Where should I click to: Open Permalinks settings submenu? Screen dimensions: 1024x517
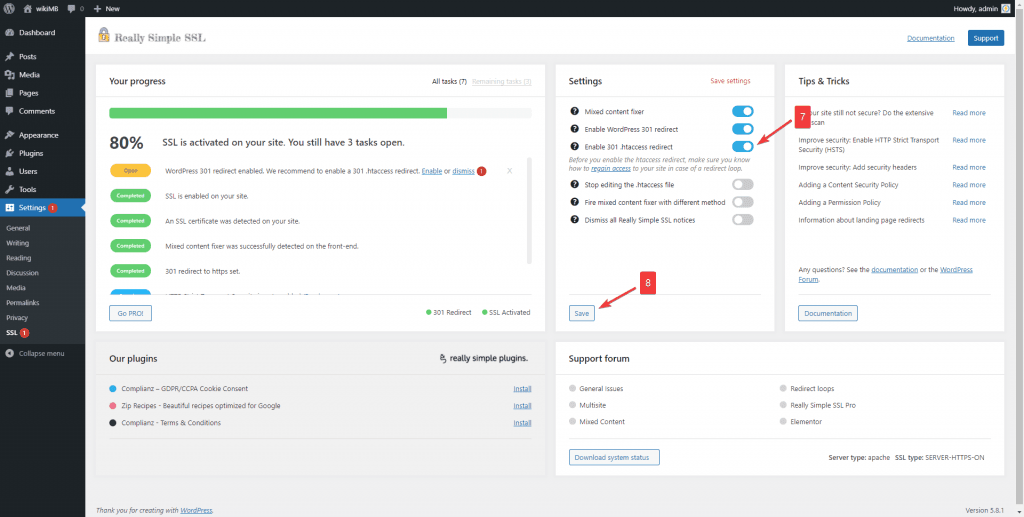[22, 303]
